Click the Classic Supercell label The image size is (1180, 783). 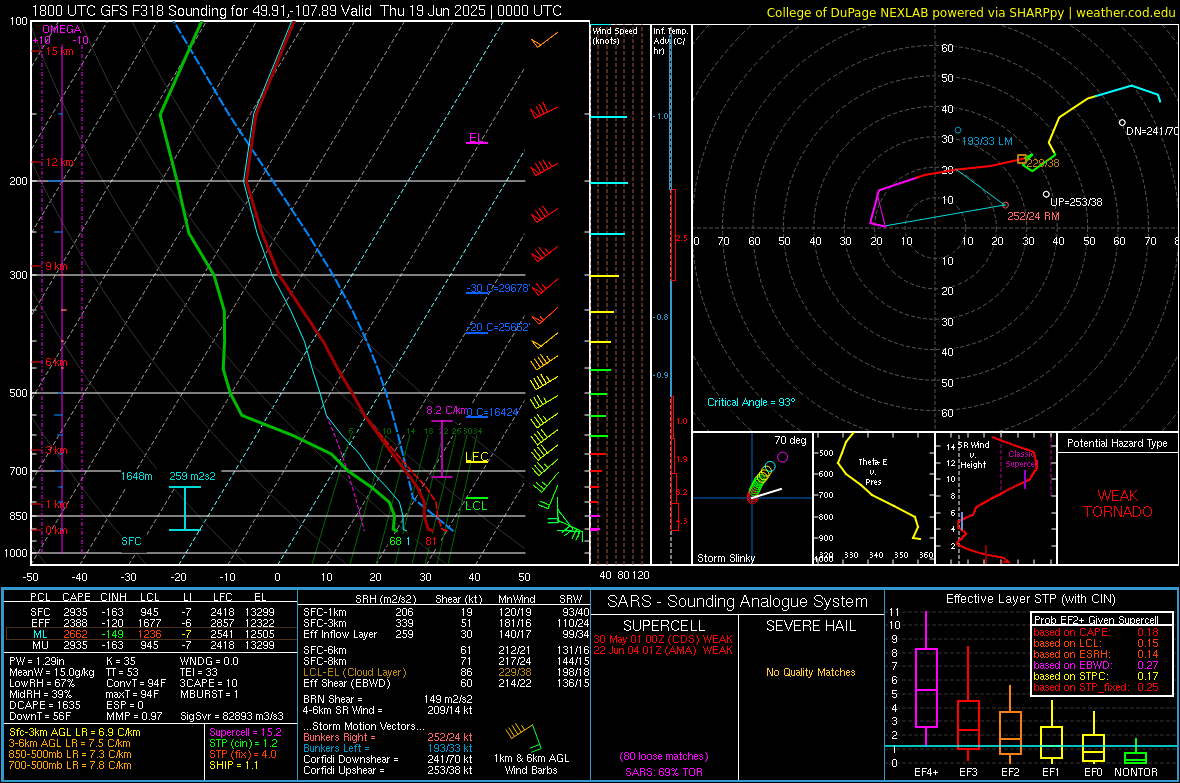coord(1021,459)
